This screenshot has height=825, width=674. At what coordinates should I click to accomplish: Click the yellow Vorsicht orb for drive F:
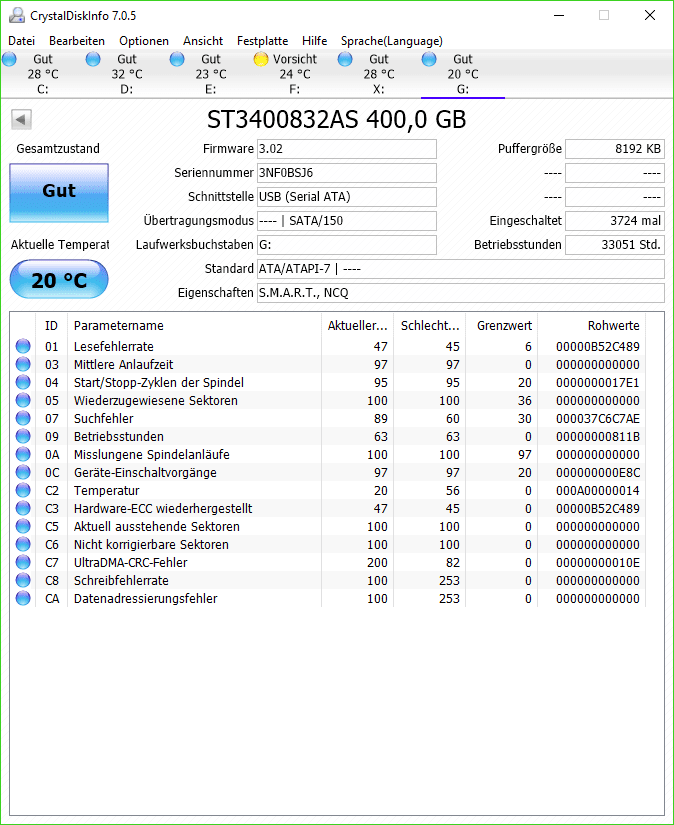tap(261, 59)
